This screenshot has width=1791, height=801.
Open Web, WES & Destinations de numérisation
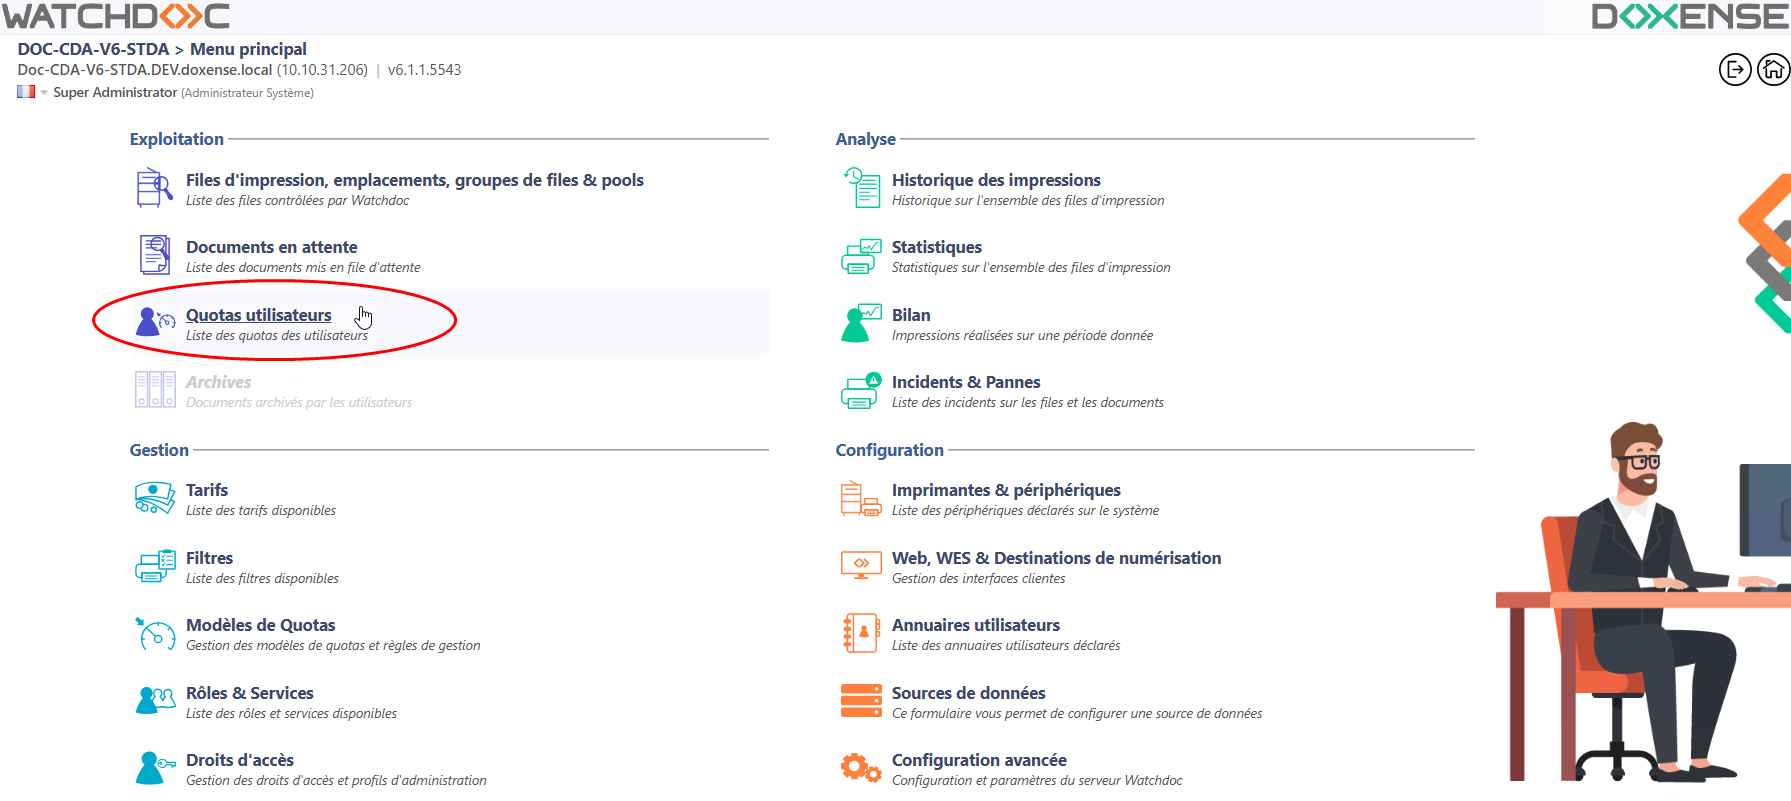pyautogui.click(x=1055, y=558)
